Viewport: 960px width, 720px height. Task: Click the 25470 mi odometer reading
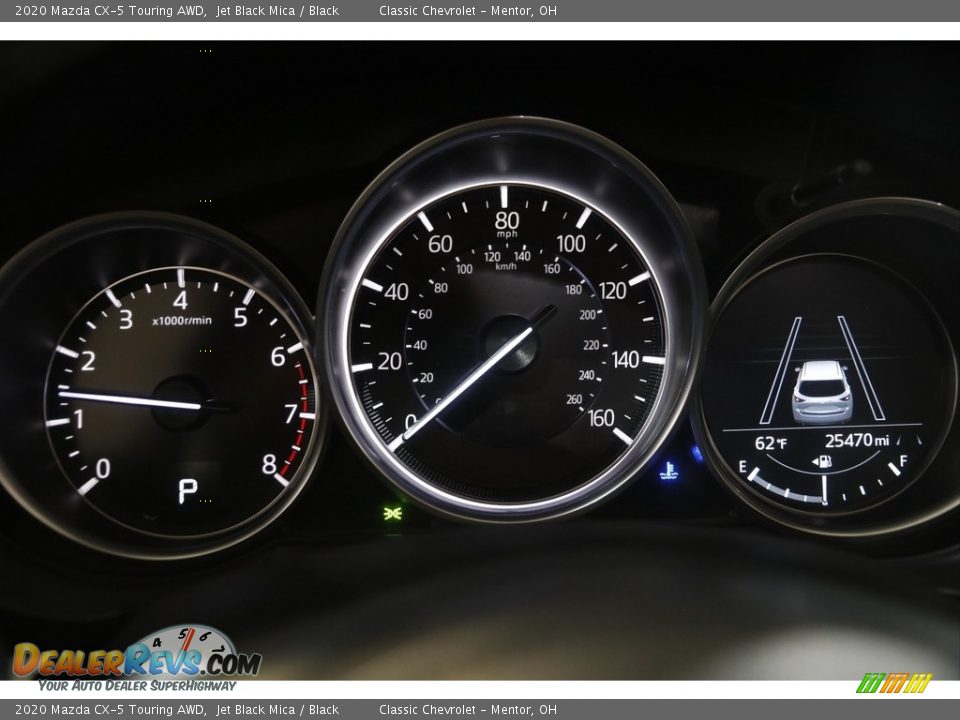click(856, 440)
